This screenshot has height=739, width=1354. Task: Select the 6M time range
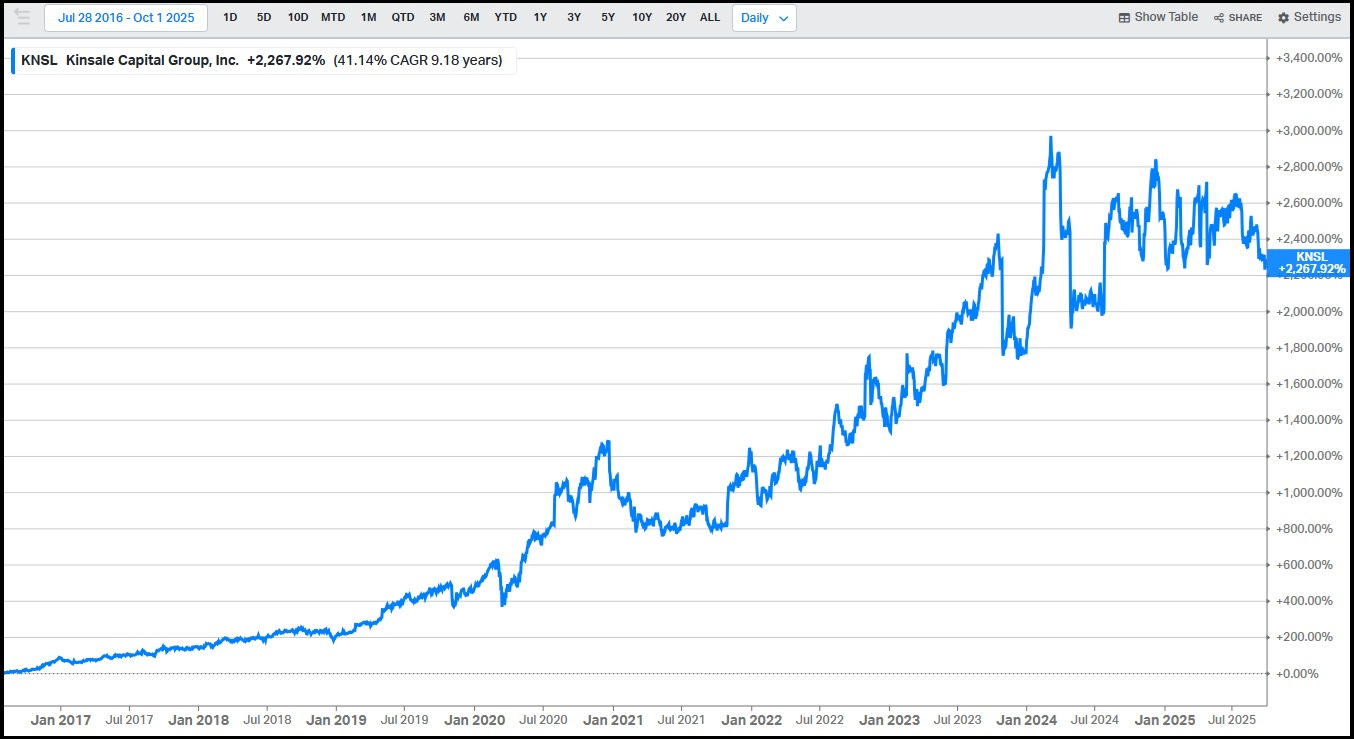click(471, 18)
